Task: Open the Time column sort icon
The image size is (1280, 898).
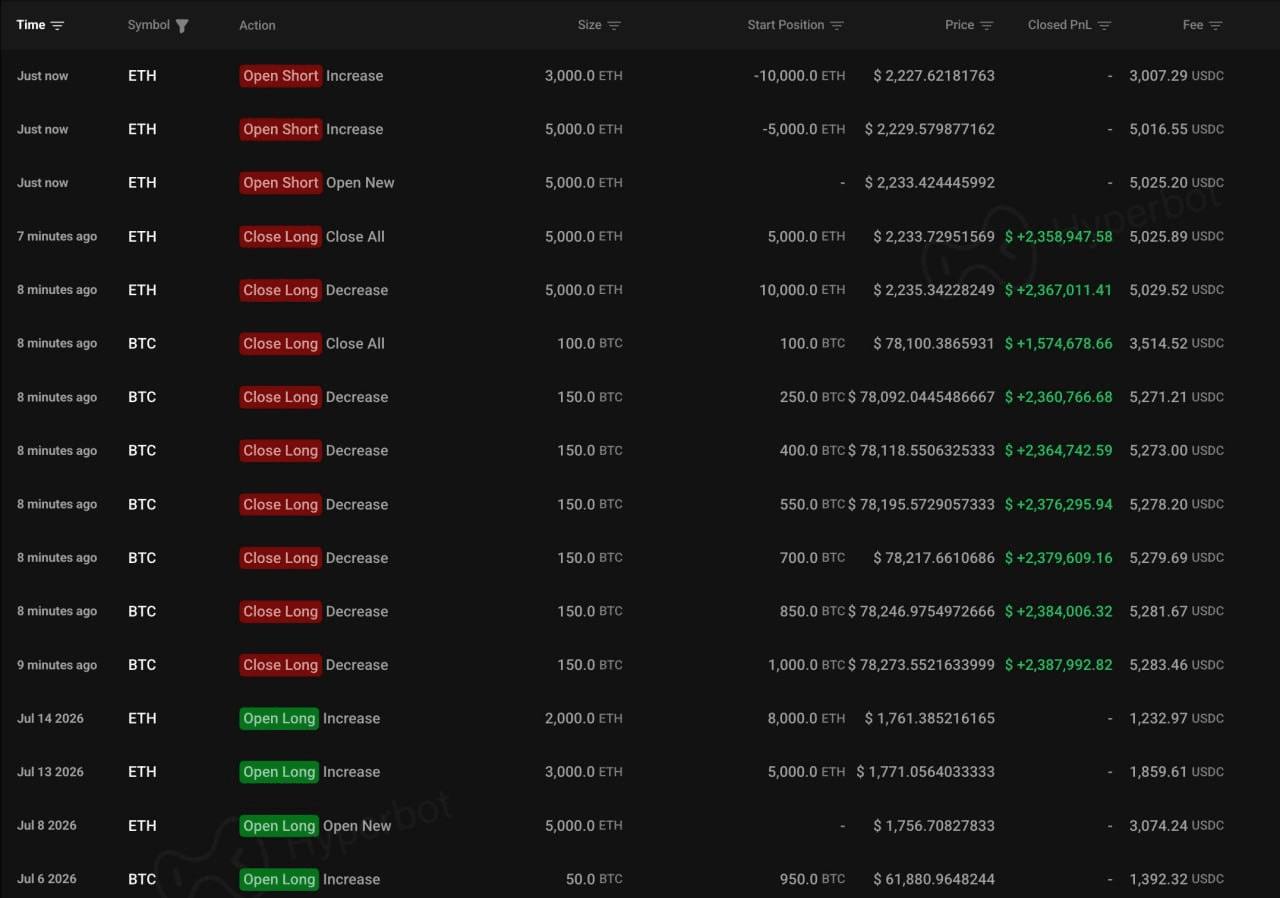Action: (58, 25)
